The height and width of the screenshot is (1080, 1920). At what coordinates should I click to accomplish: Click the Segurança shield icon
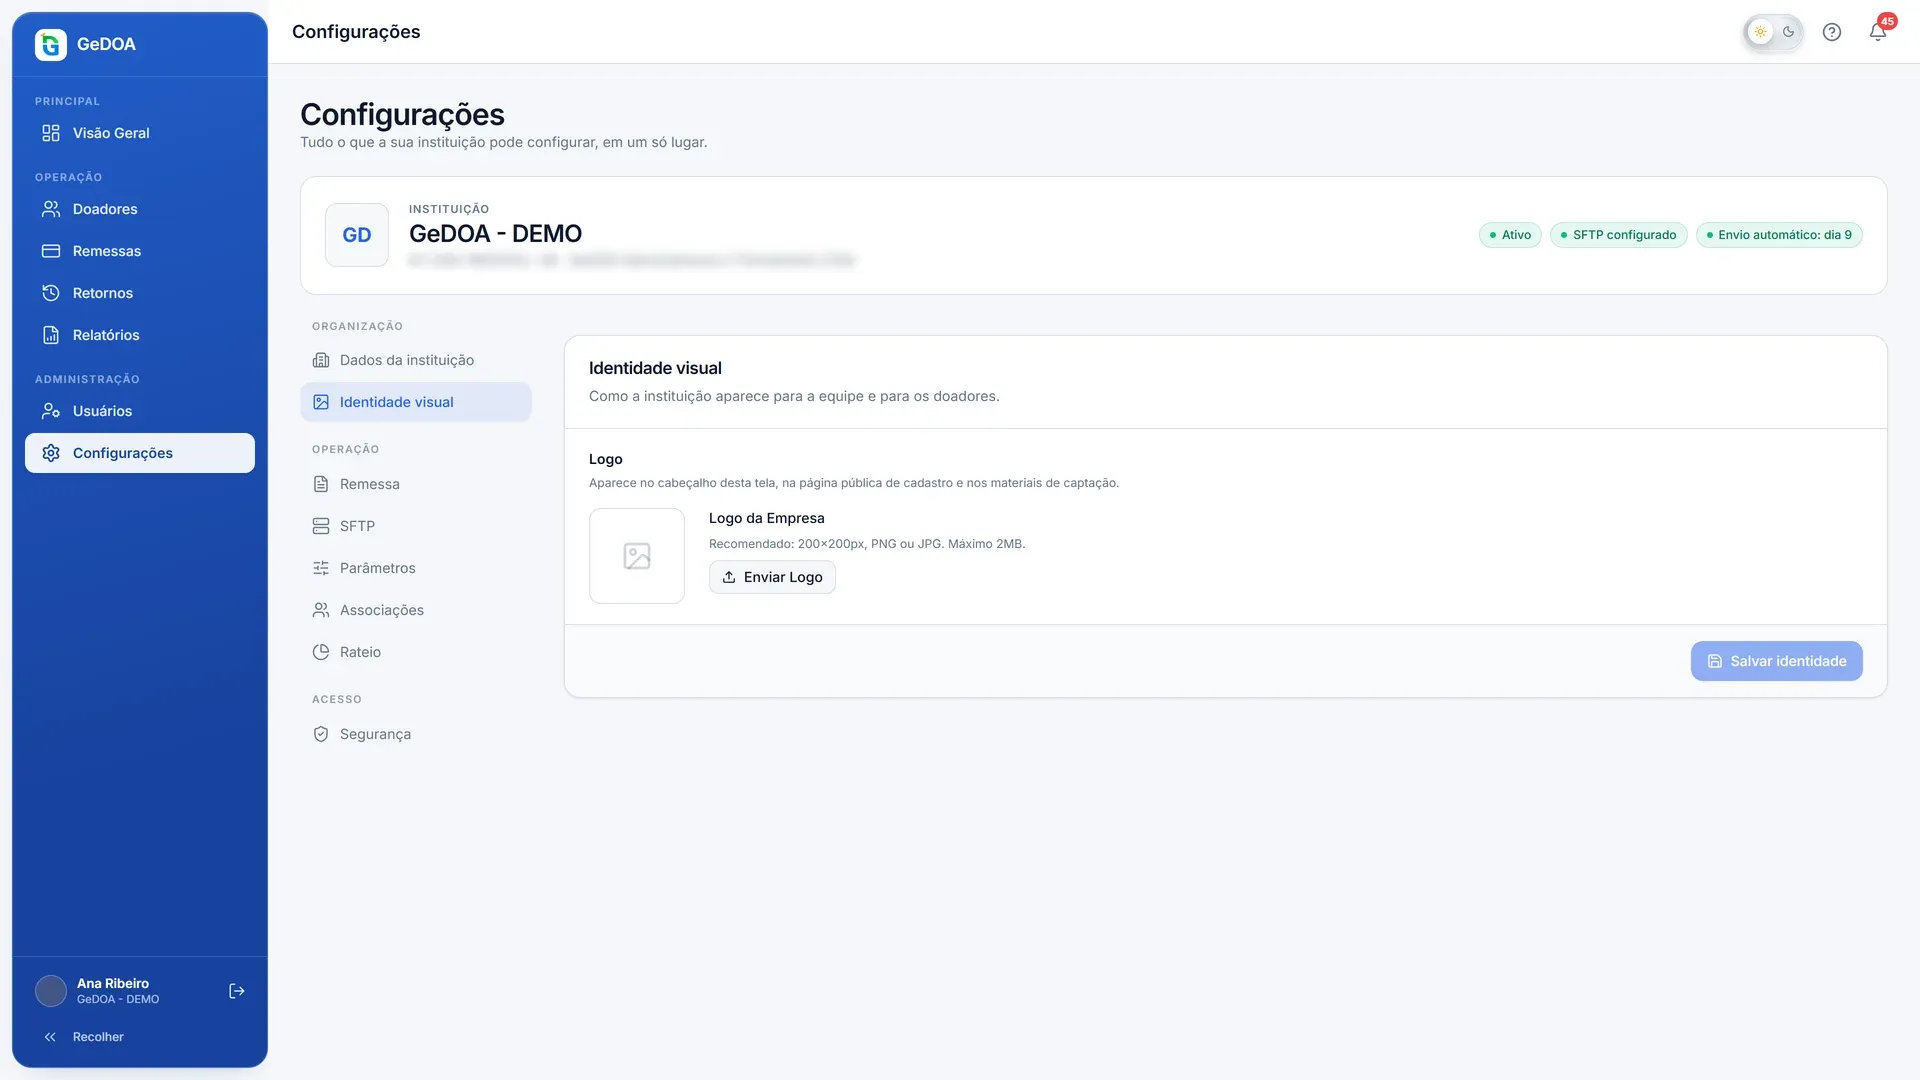pyautogui.click(x=321, y=734)
